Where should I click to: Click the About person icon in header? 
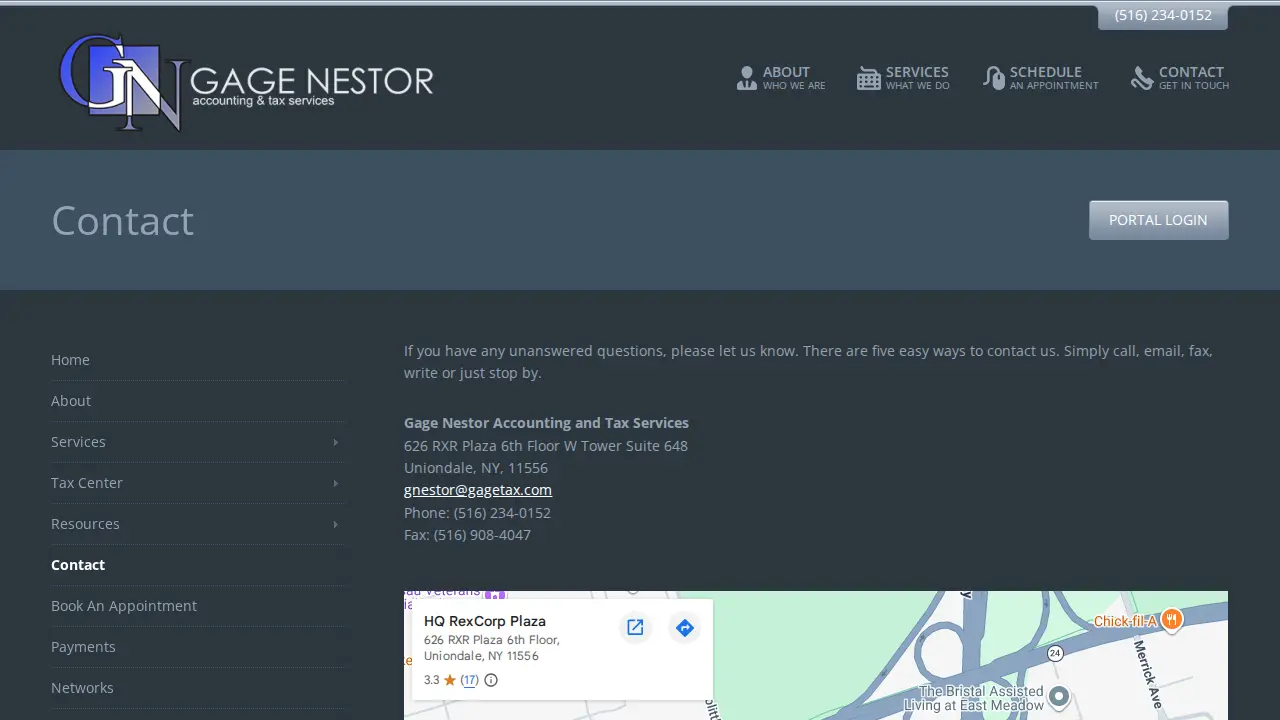[747, 78]
